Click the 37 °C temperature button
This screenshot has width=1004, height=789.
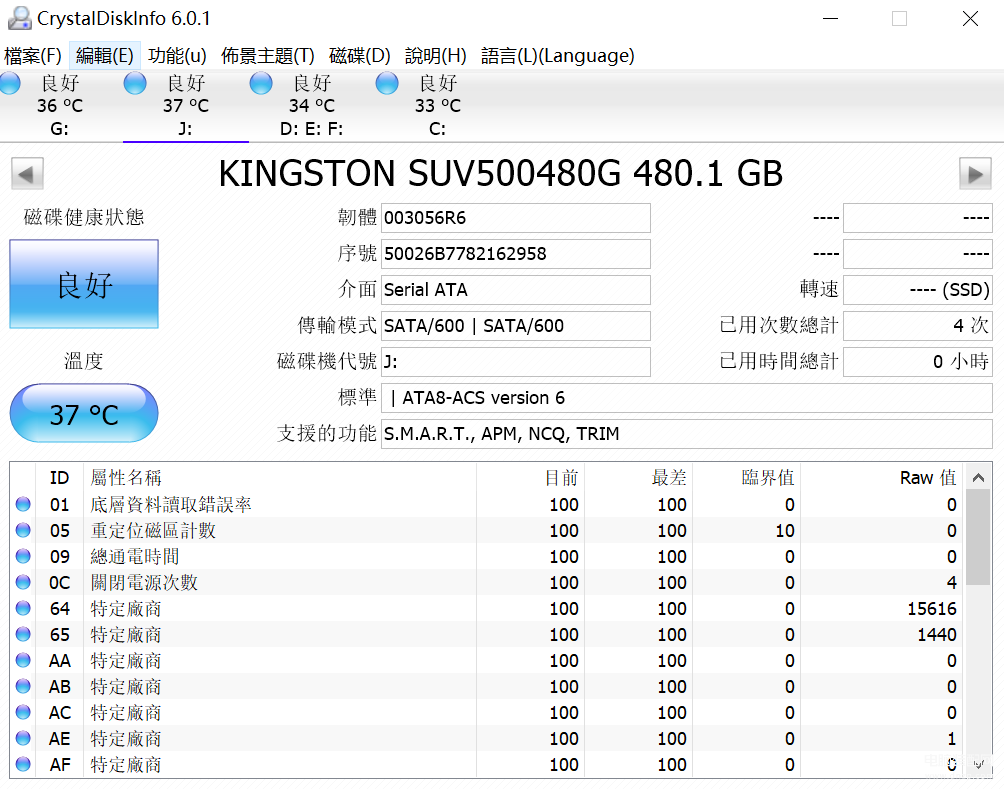84,413
